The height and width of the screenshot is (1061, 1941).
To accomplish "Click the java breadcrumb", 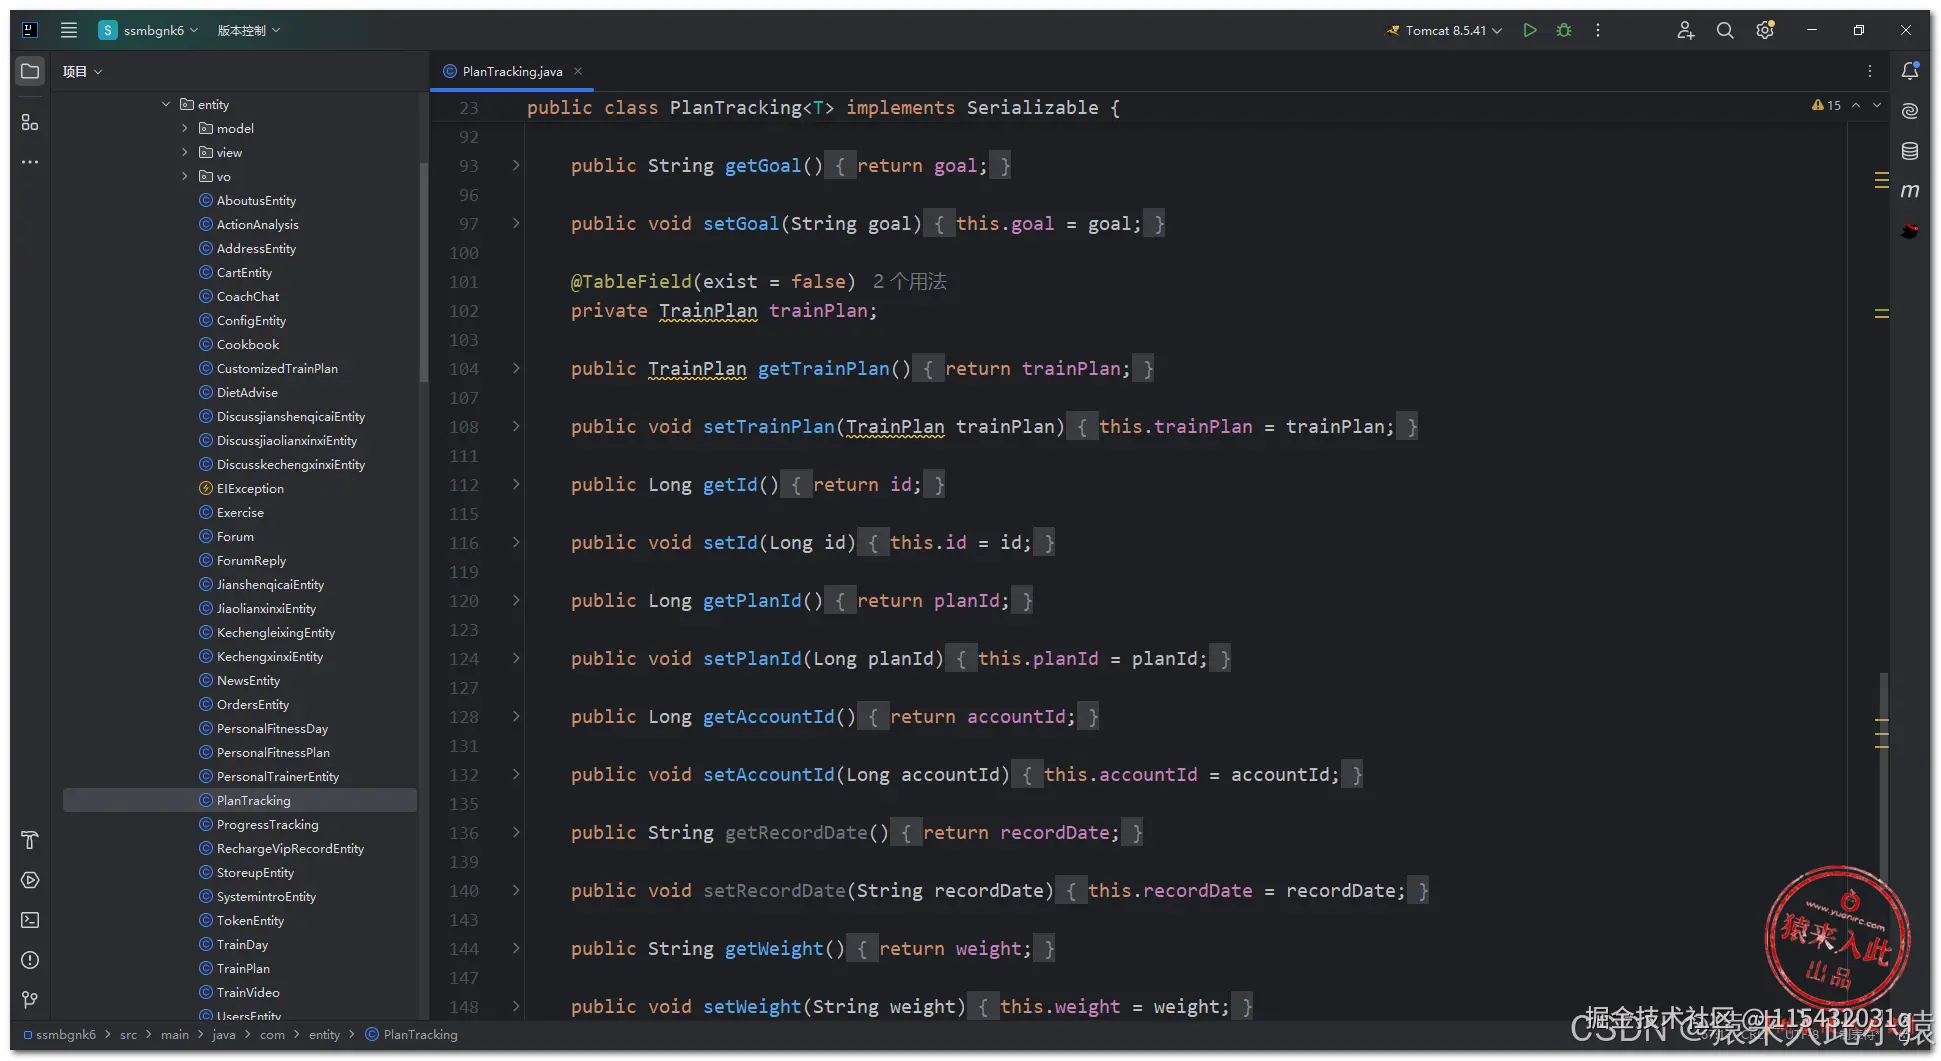I will pos(224,1034).
